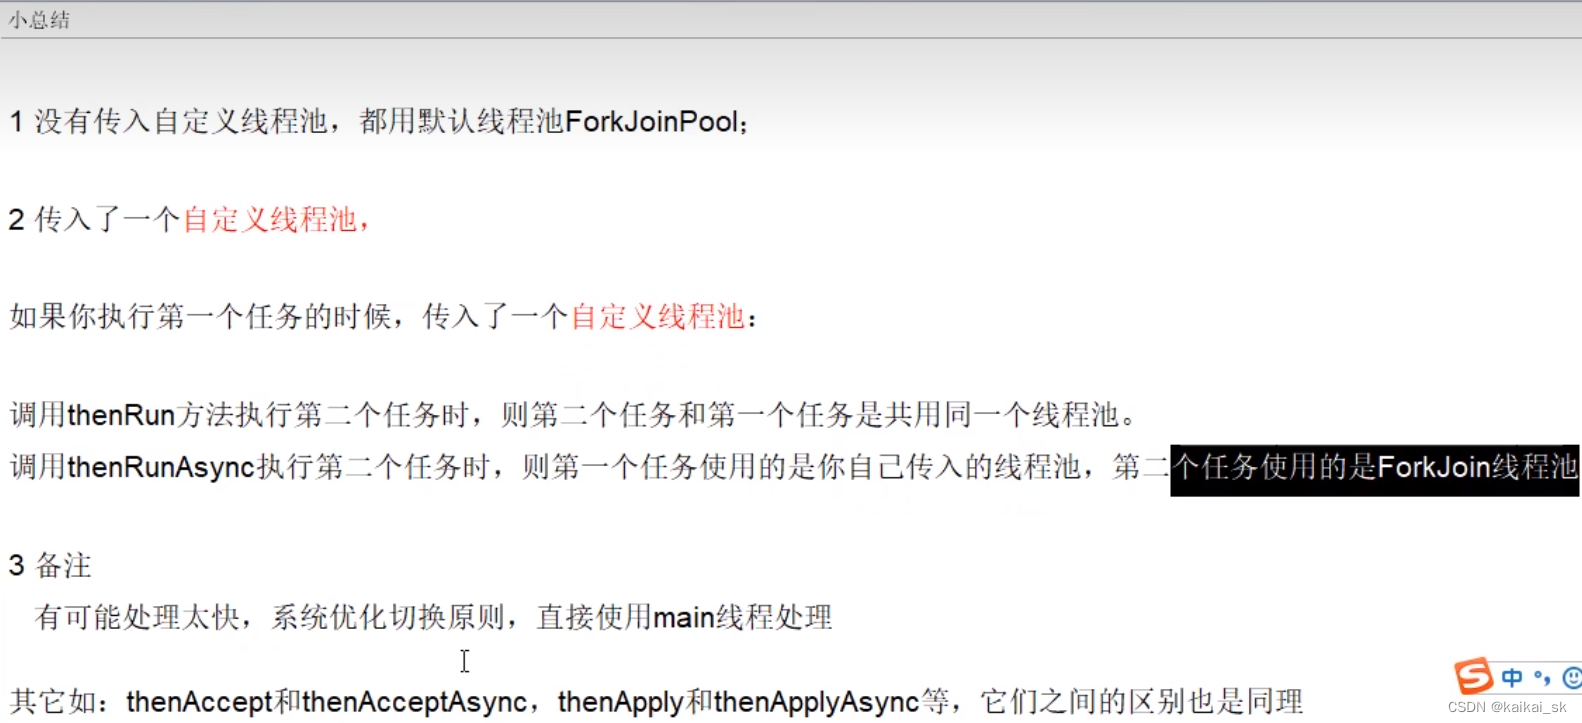Screen dimensions: 1582x723
Task: Click the line starting 调用thenRun方法执行第二个任务时
Action: 573,414
